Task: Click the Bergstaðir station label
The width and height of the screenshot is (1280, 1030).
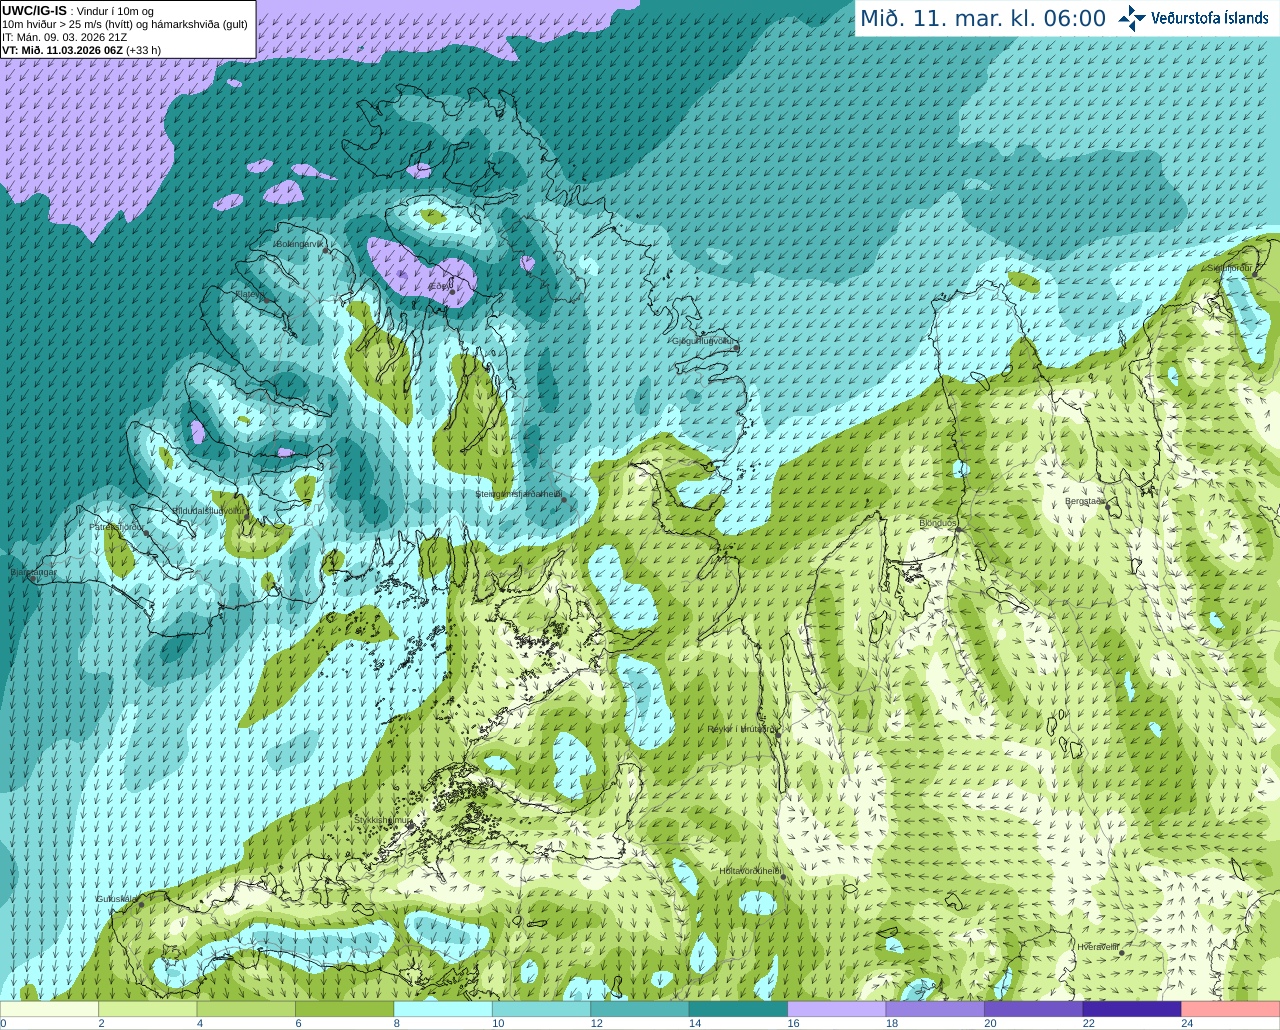Action: 1085,501
